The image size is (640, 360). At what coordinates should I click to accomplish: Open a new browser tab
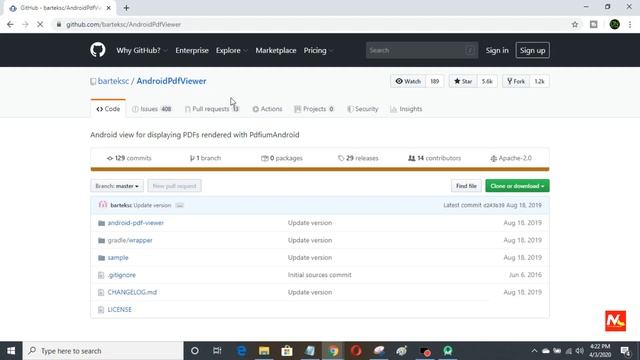point(126,8)
